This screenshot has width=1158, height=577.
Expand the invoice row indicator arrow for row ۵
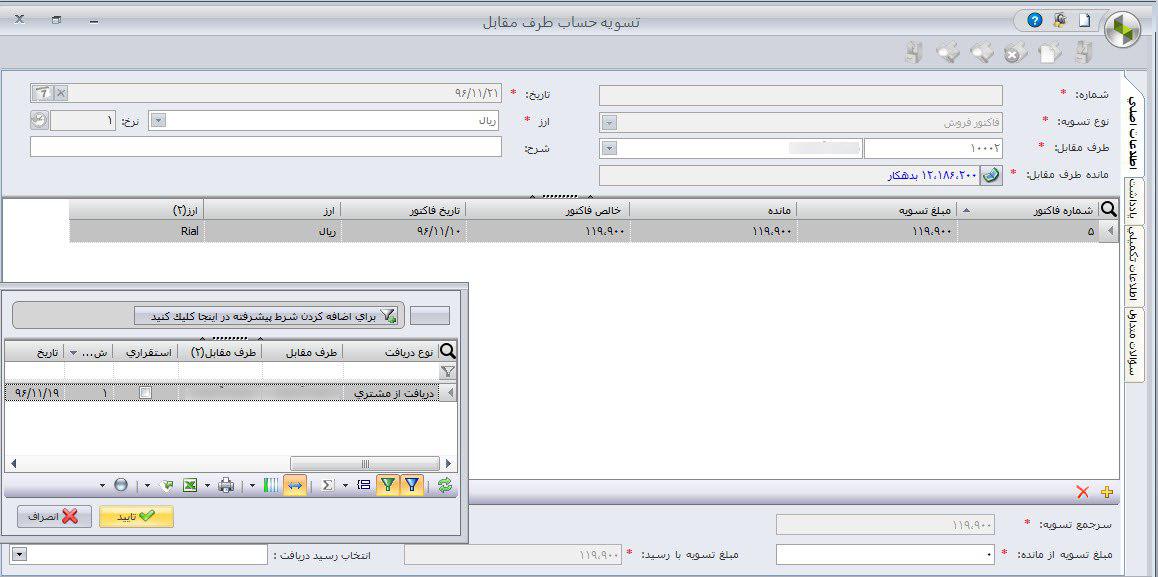1109,231
